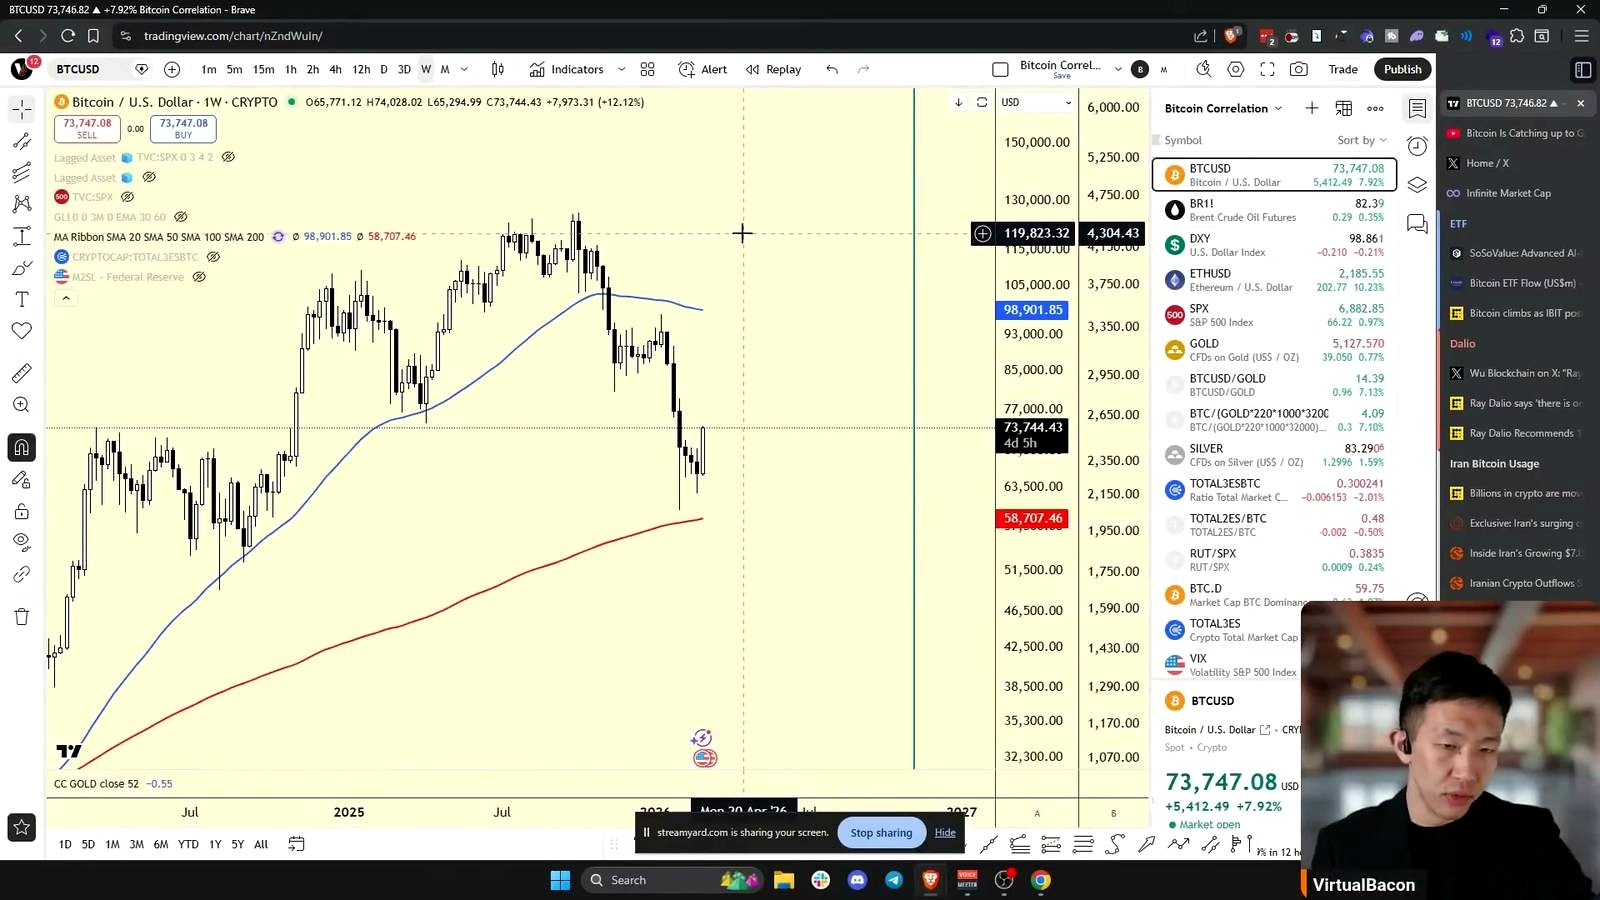Open the heart icons tool
The height and width of the screenshot is (900, 1600).
click(x=22, y=331)
